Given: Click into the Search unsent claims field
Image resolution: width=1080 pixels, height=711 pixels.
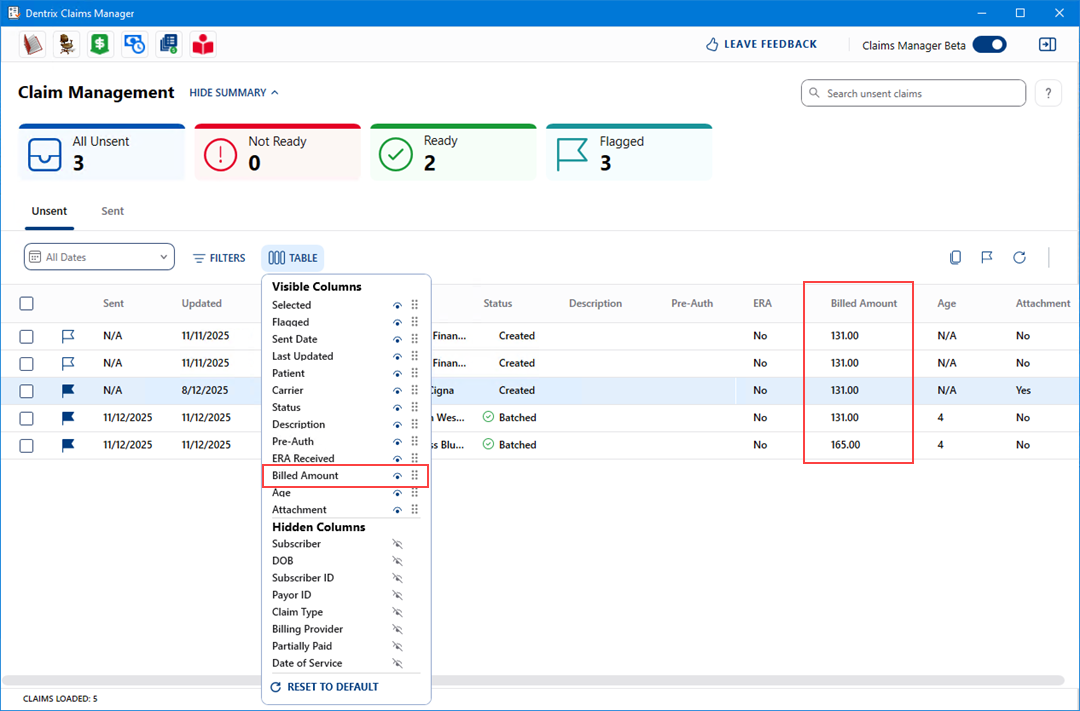Looking at the screenshot, I should (x=913, y=93).
